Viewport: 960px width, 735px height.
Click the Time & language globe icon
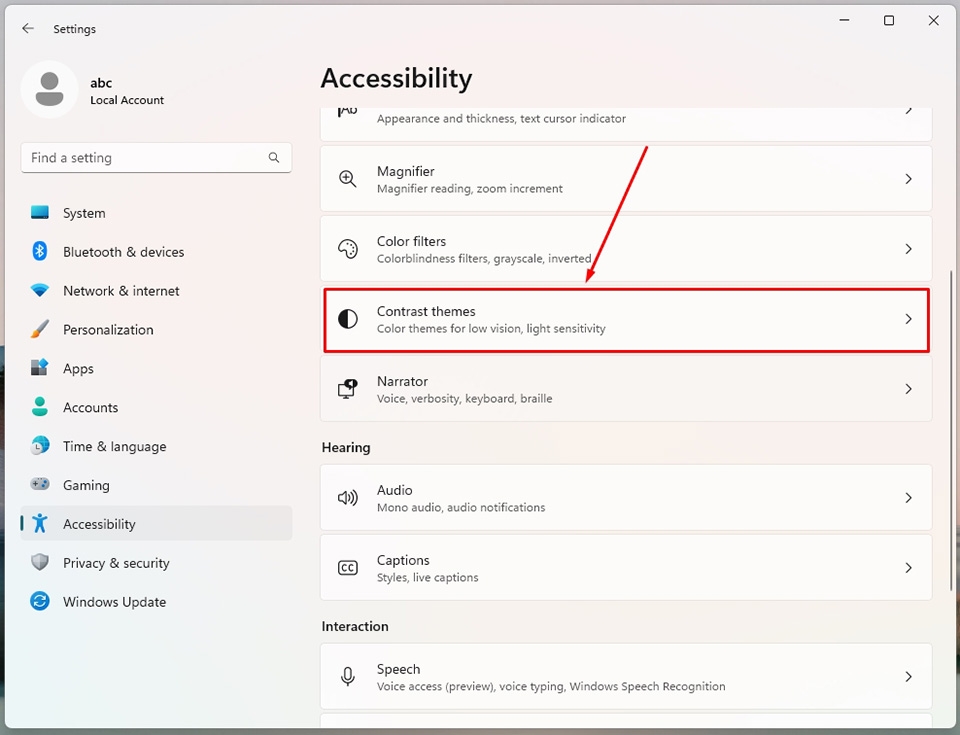tap(40, 445)
